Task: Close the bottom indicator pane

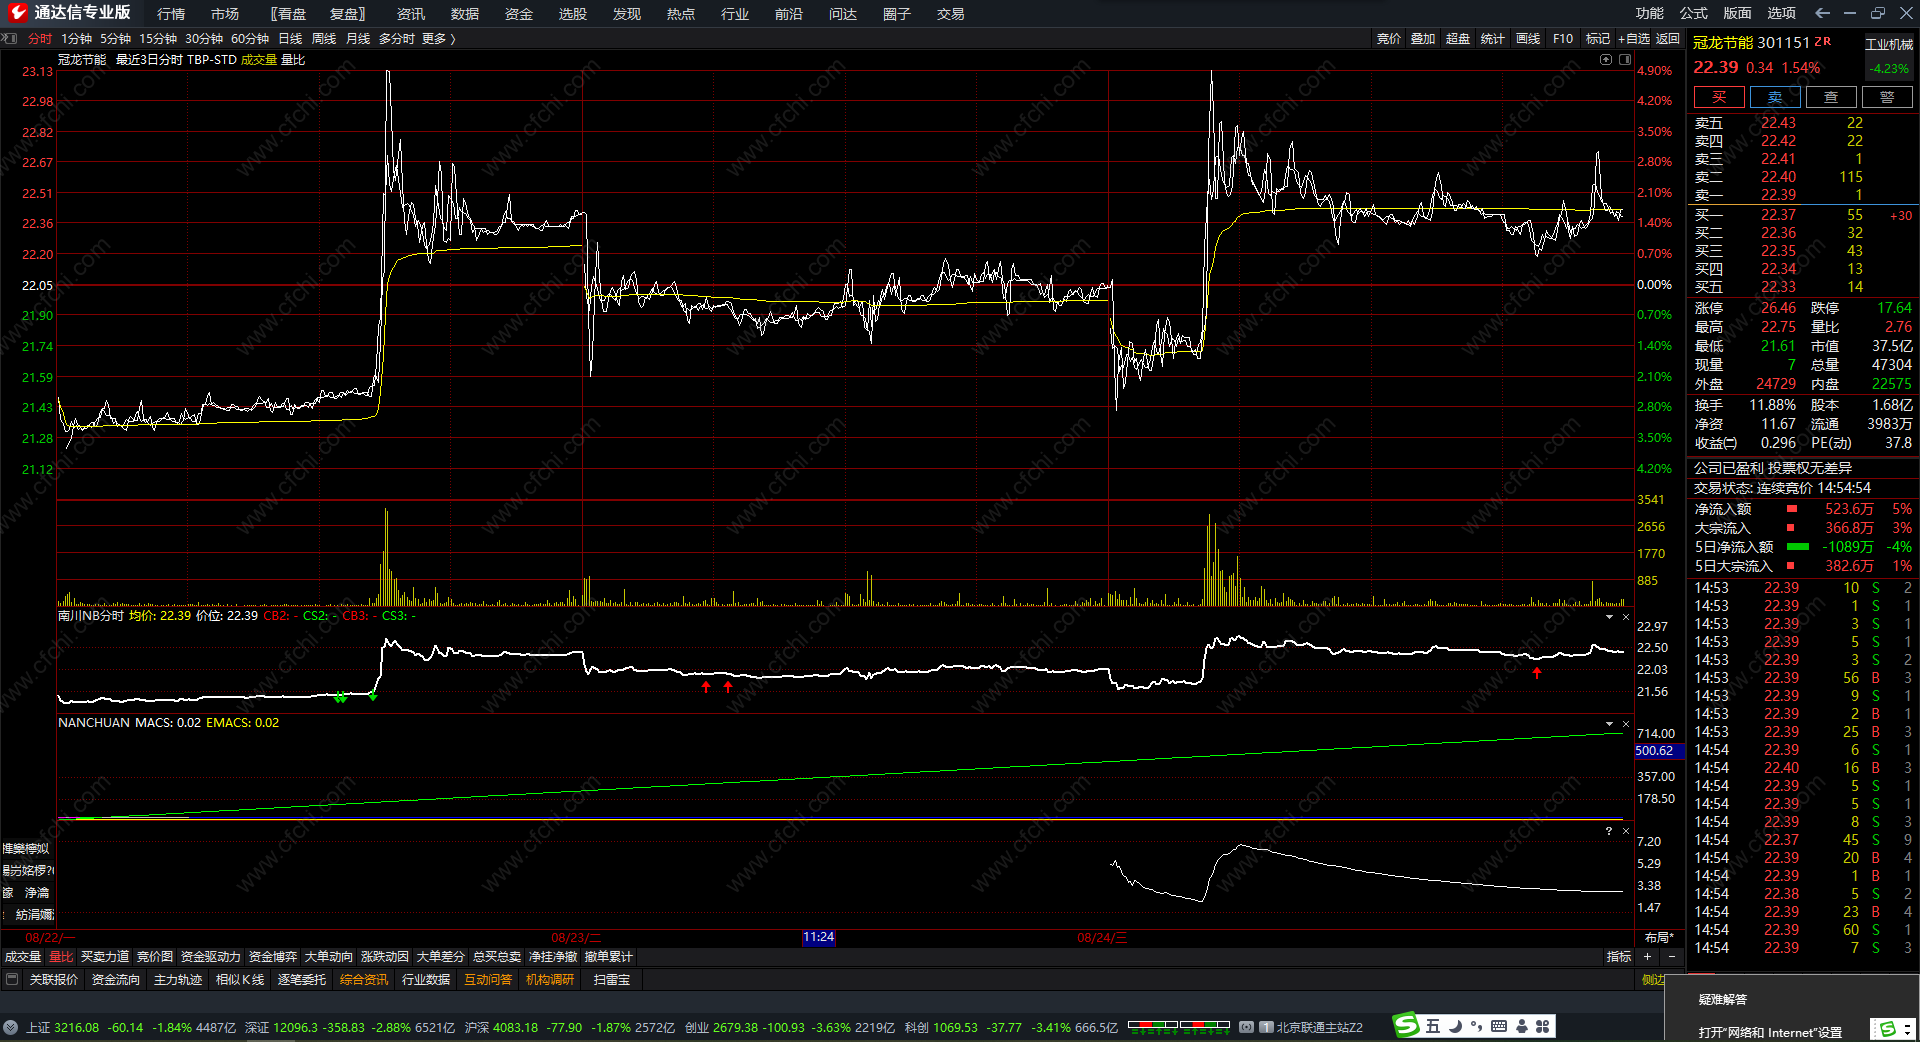Action: tap(1626, 831)
